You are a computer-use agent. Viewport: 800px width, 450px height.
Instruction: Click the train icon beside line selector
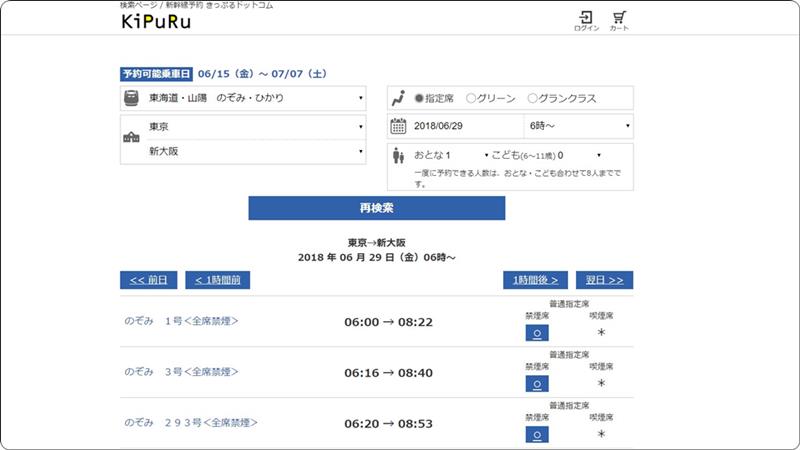click(x=132, y=98)
